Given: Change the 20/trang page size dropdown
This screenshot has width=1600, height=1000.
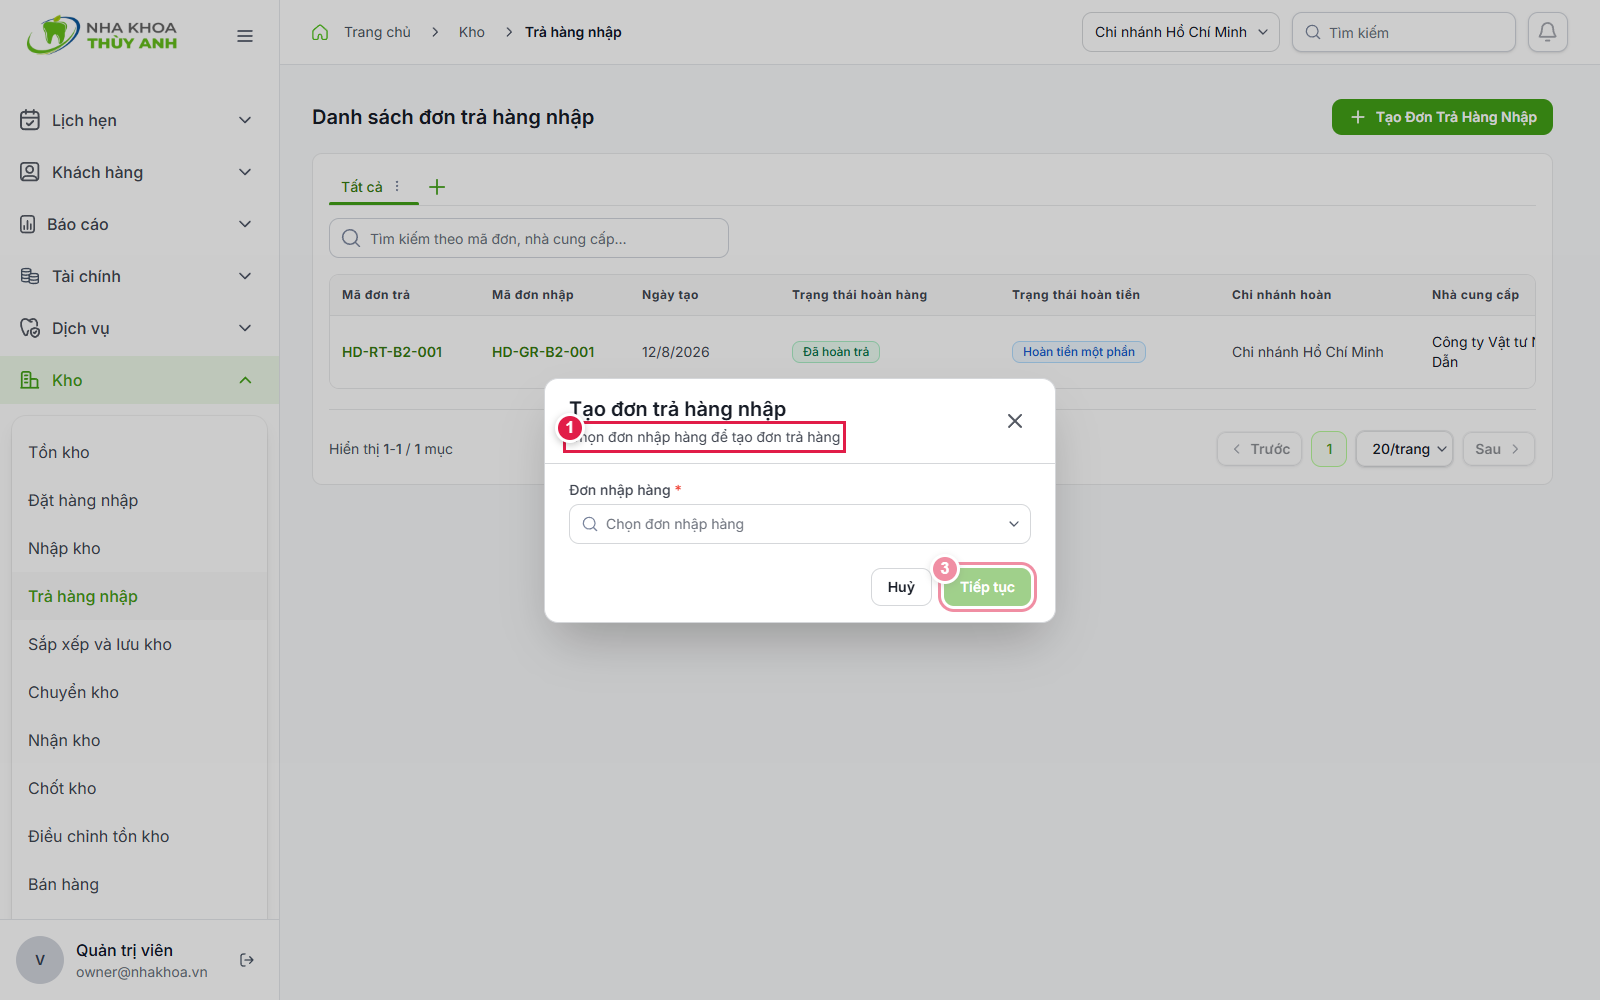Looking at the screenshot, I should pos(1405,449).
